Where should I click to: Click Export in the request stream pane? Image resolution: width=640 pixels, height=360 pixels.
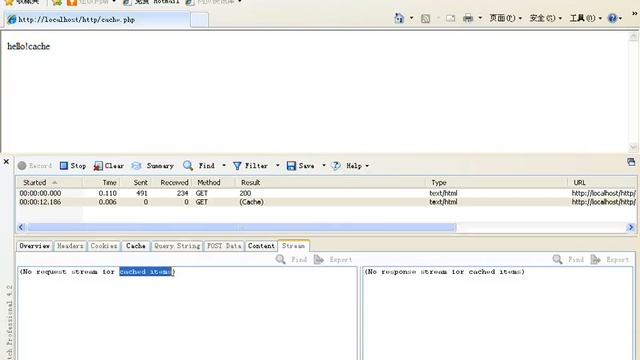click(x=333, y=259)
